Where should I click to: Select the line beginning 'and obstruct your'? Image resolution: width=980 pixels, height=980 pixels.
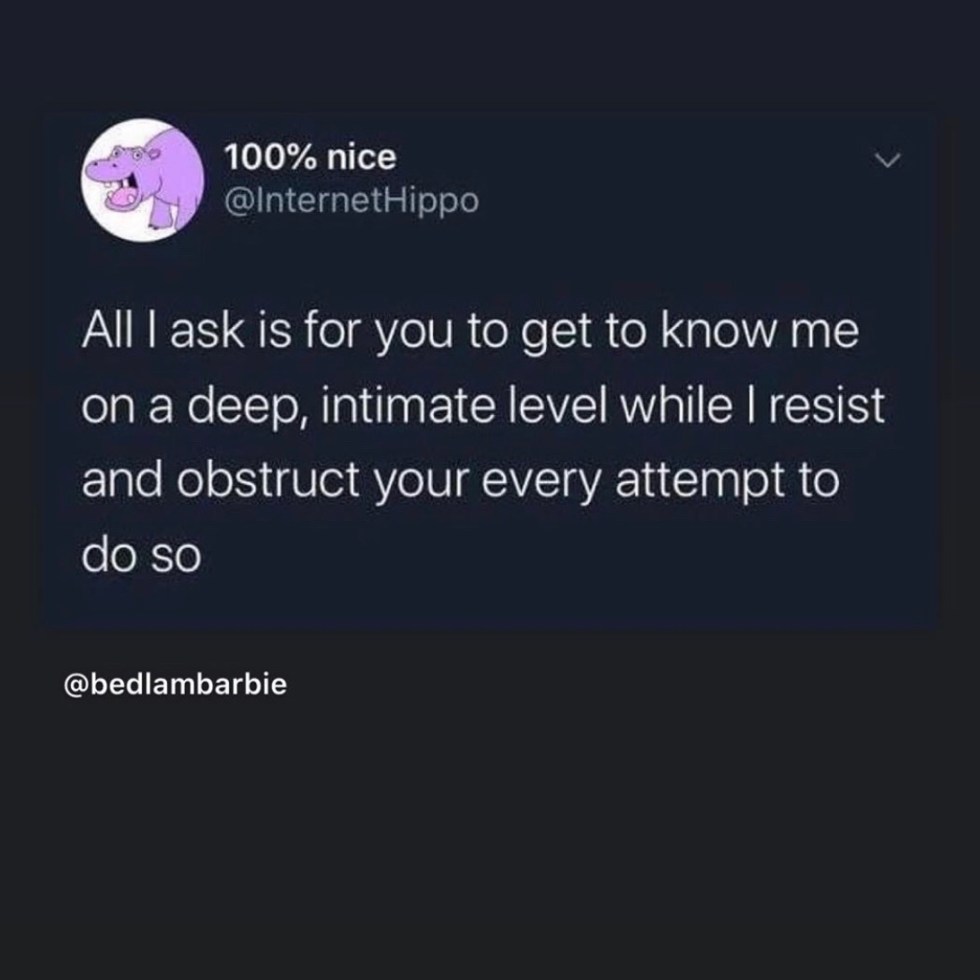click(x=461, y=481)
